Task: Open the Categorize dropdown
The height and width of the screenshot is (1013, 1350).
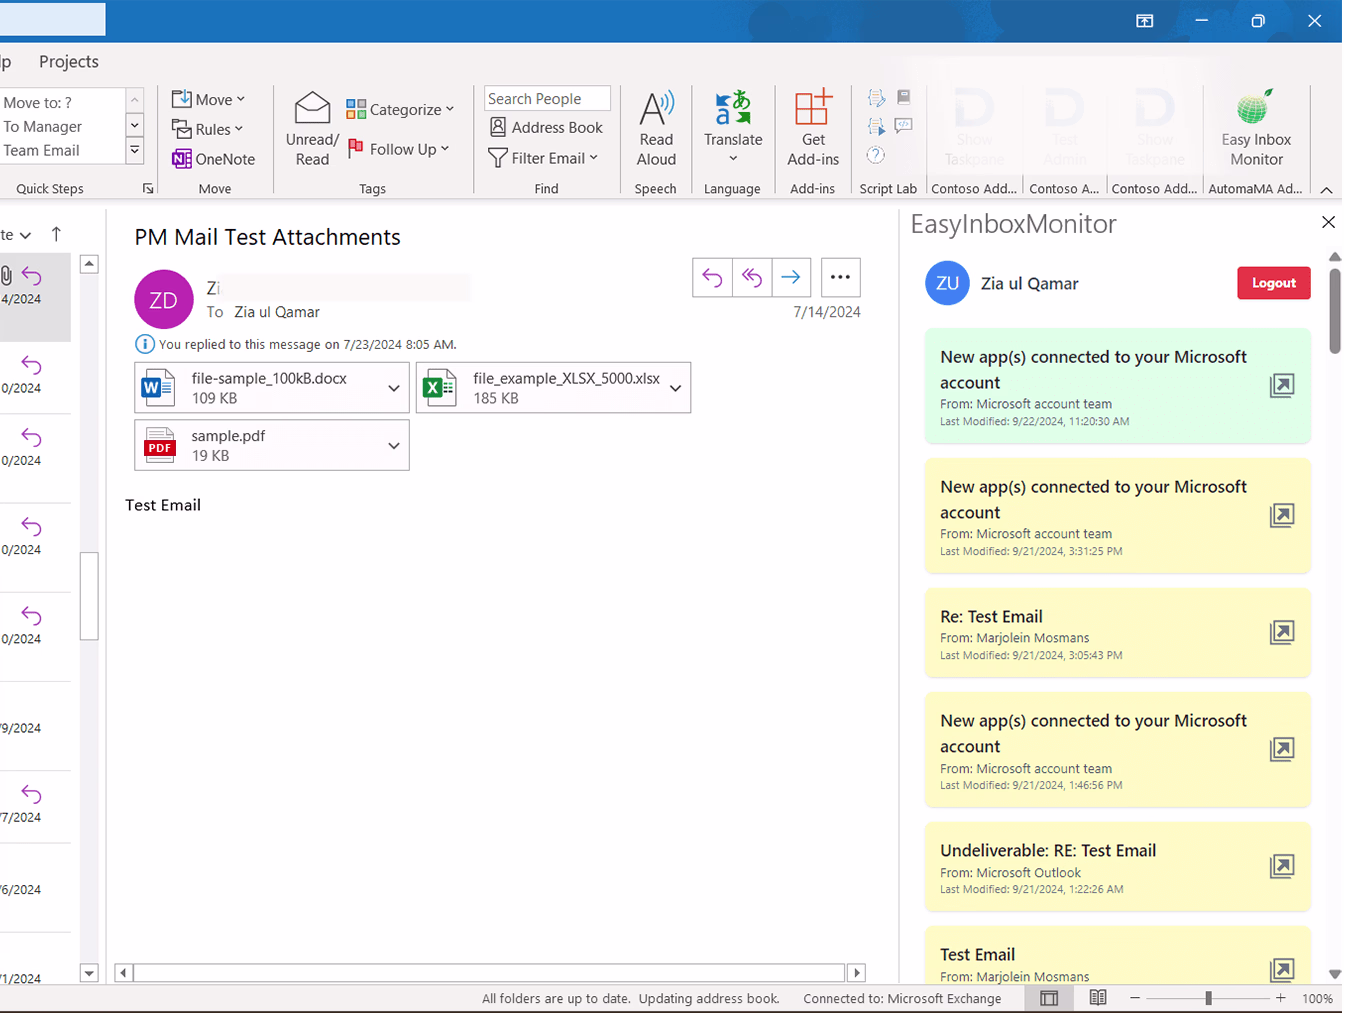Action: tap(400, 109)
